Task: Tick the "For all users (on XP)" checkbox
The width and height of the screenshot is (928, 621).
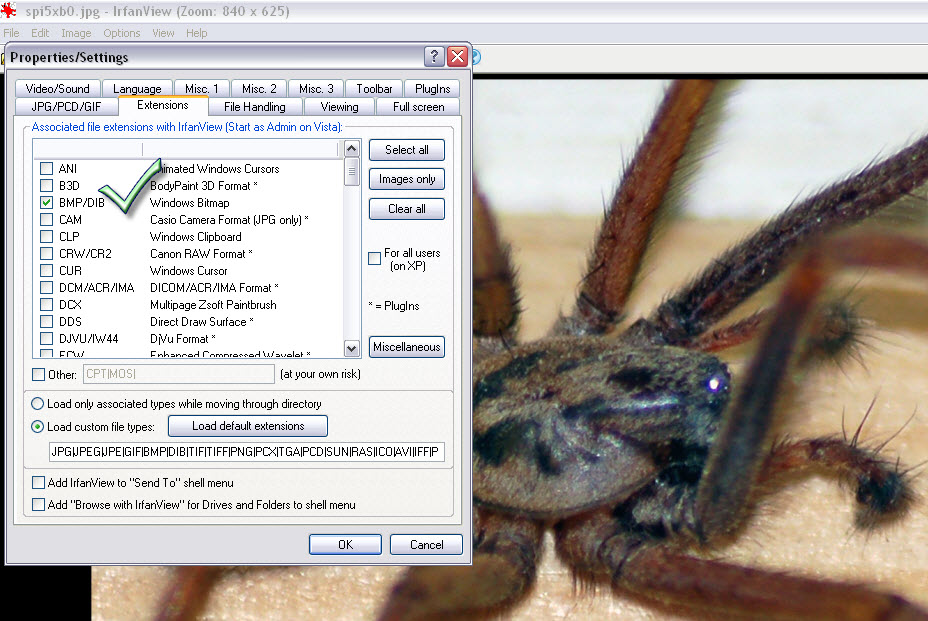Action: [374, 259]
